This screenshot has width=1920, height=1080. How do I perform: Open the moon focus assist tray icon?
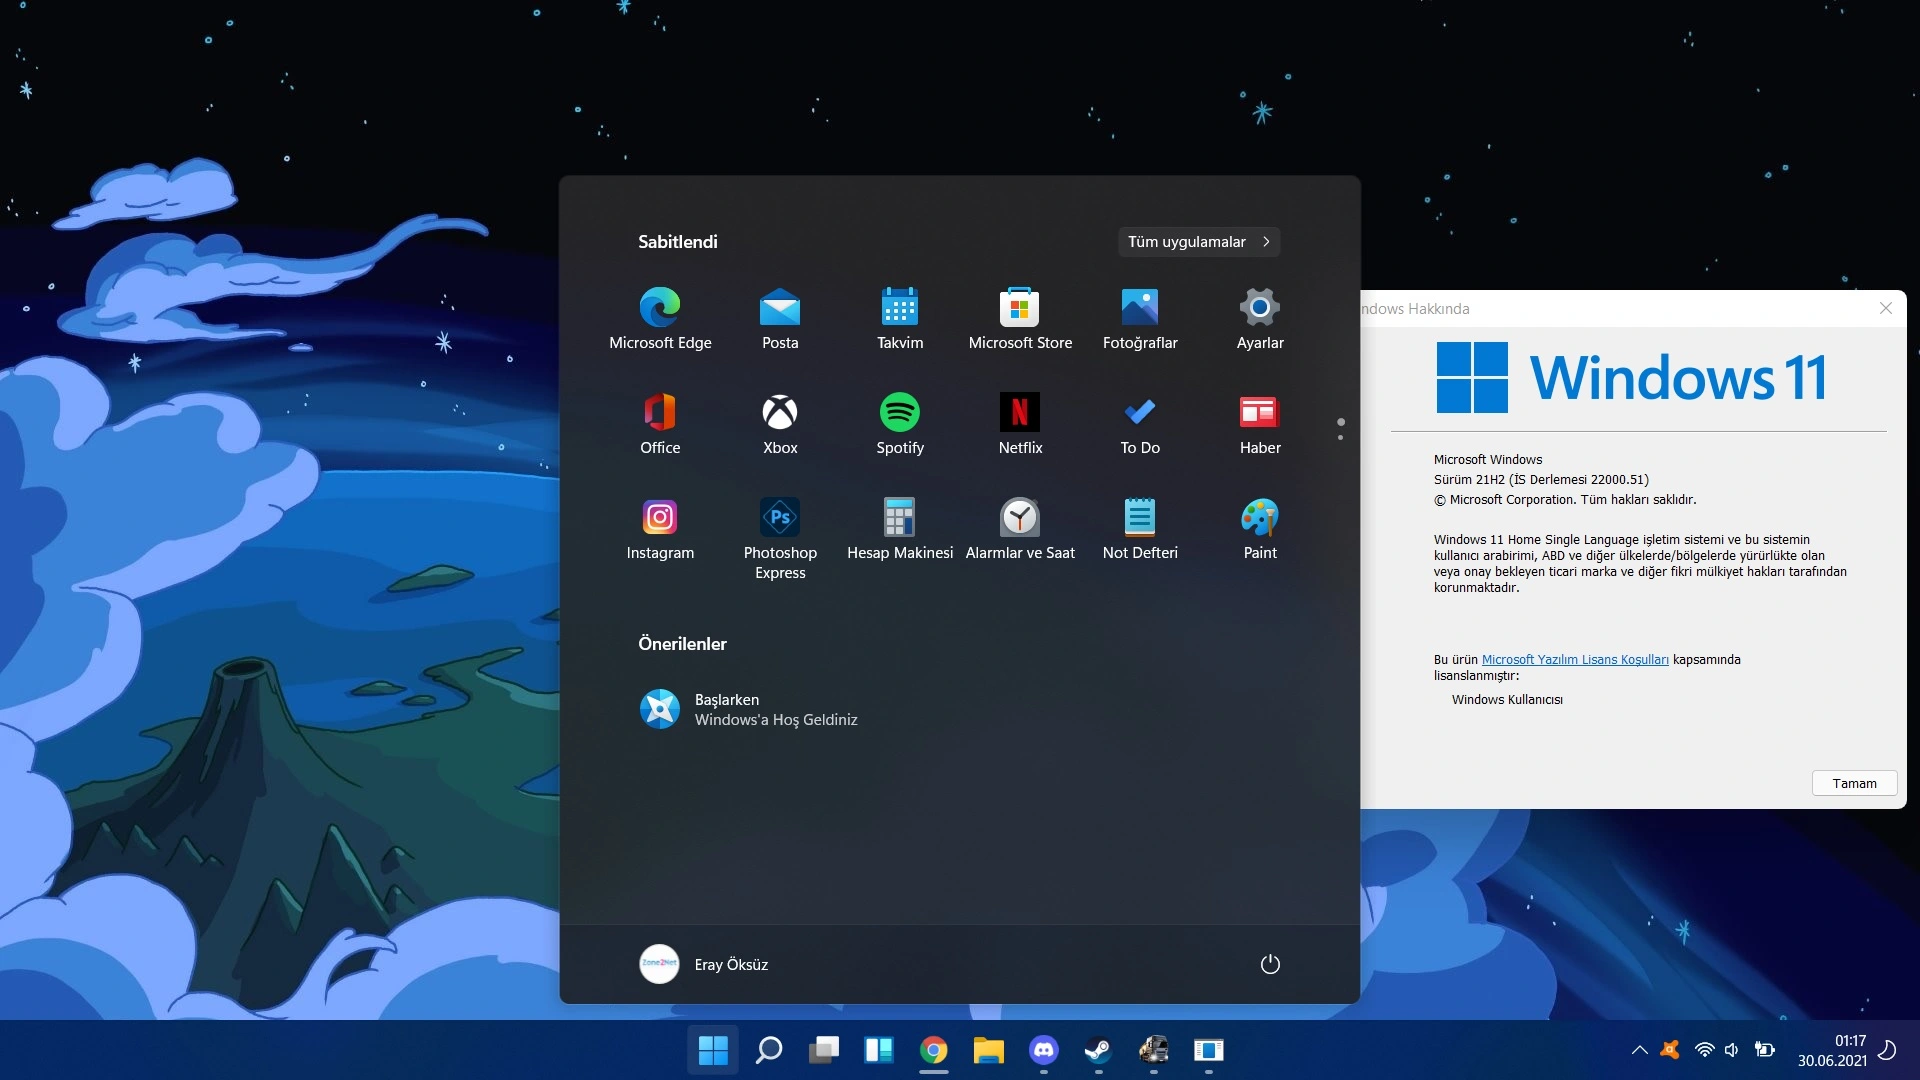click(1887, 1050)
